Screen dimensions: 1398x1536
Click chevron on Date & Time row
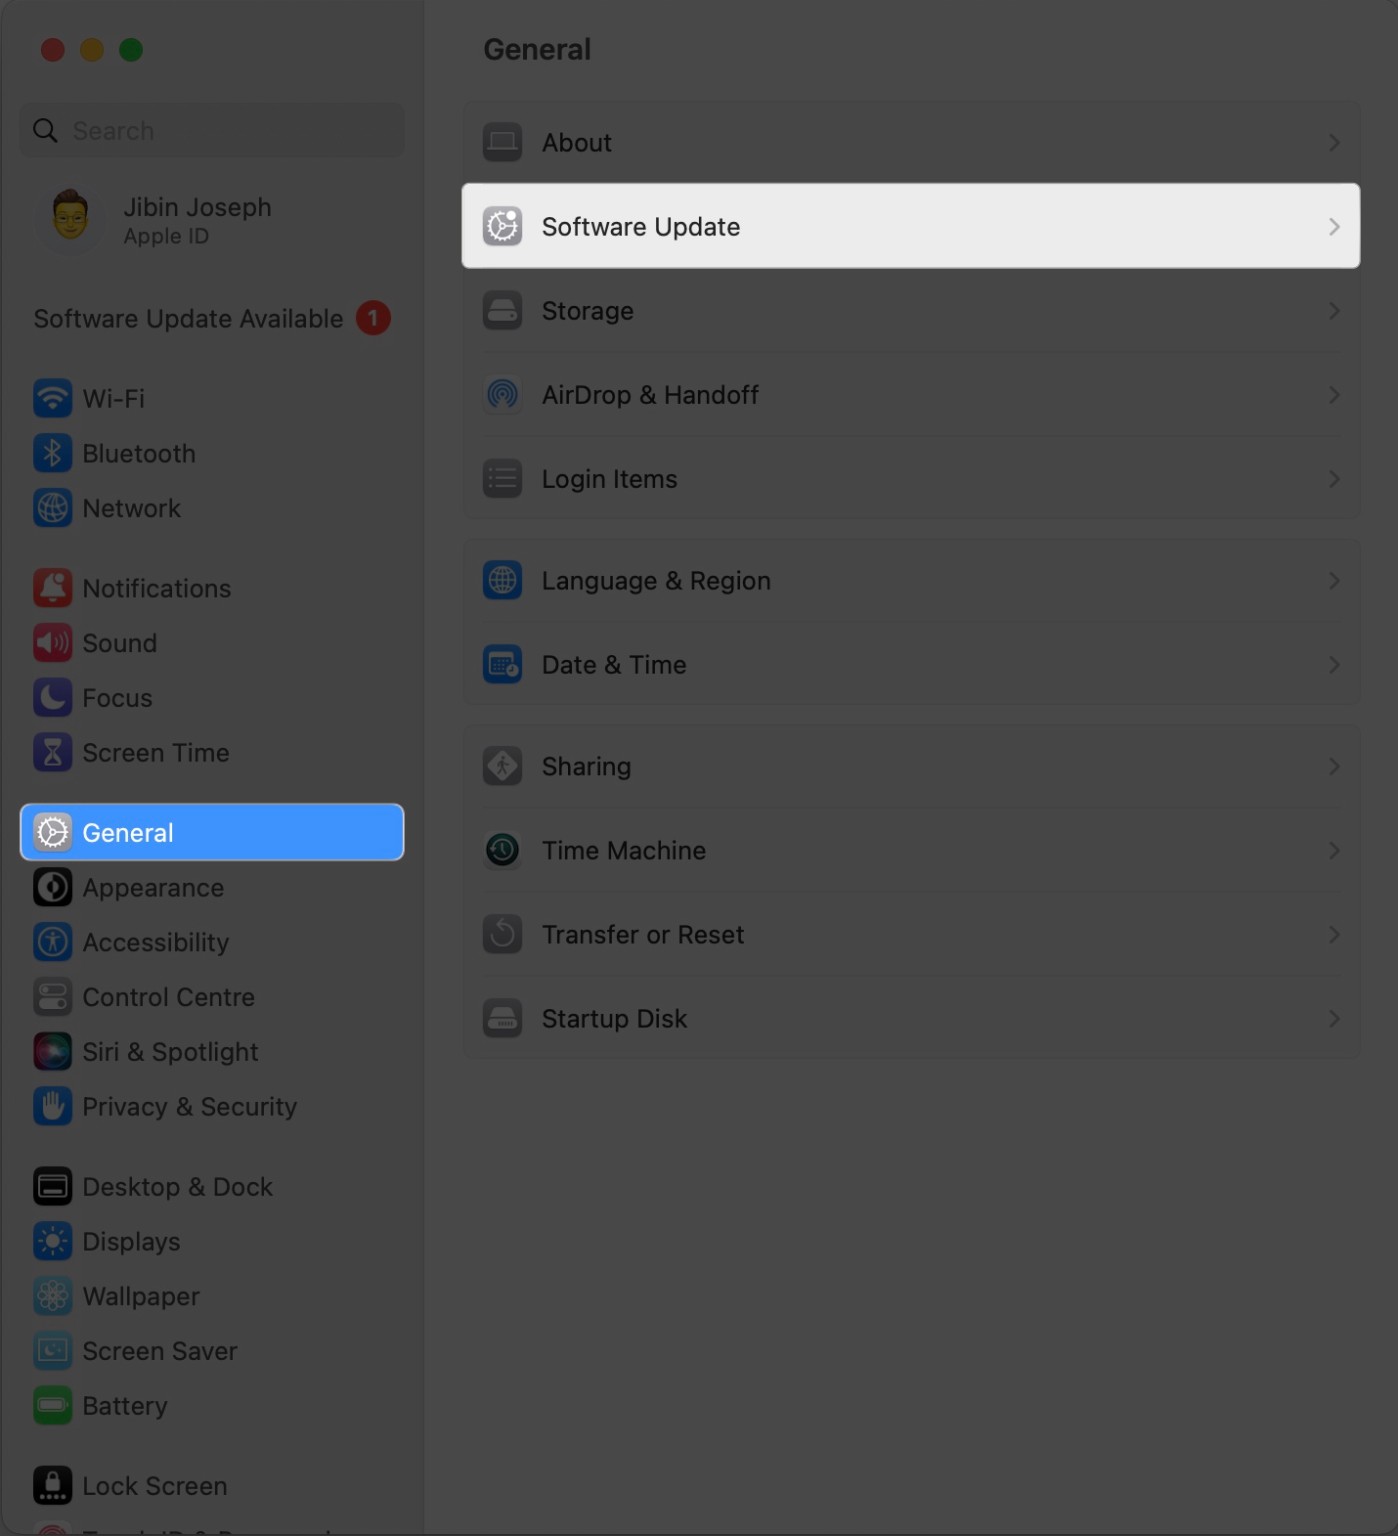coord(1334,665)
